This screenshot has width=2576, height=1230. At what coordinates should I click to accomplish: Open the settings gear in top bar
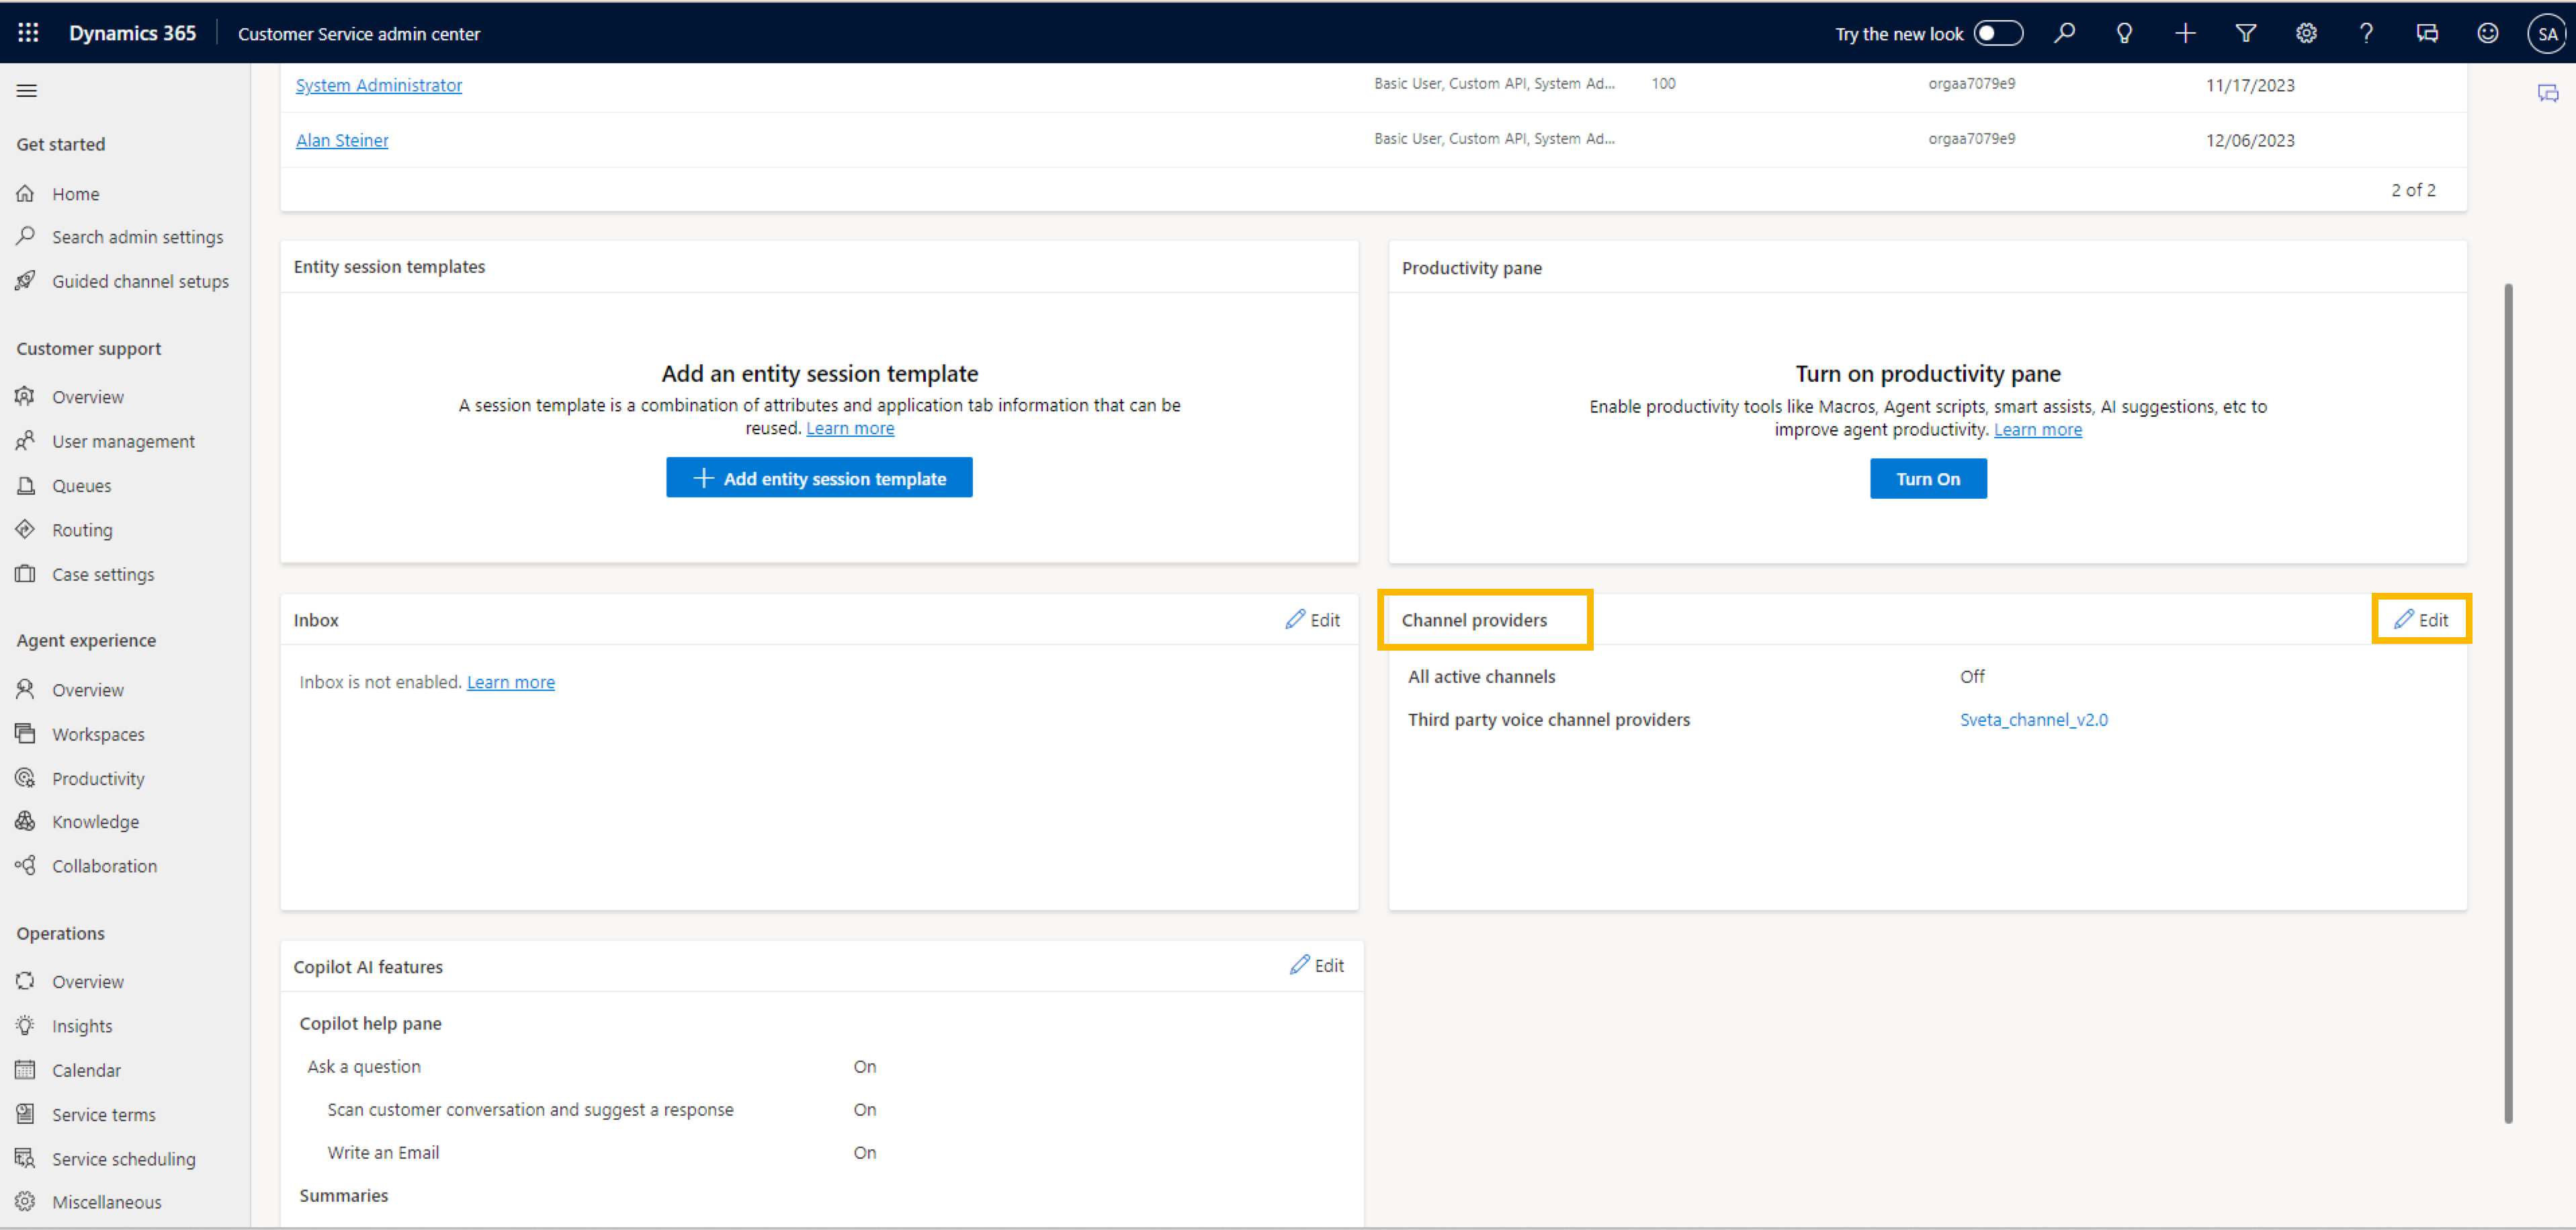2306,33
